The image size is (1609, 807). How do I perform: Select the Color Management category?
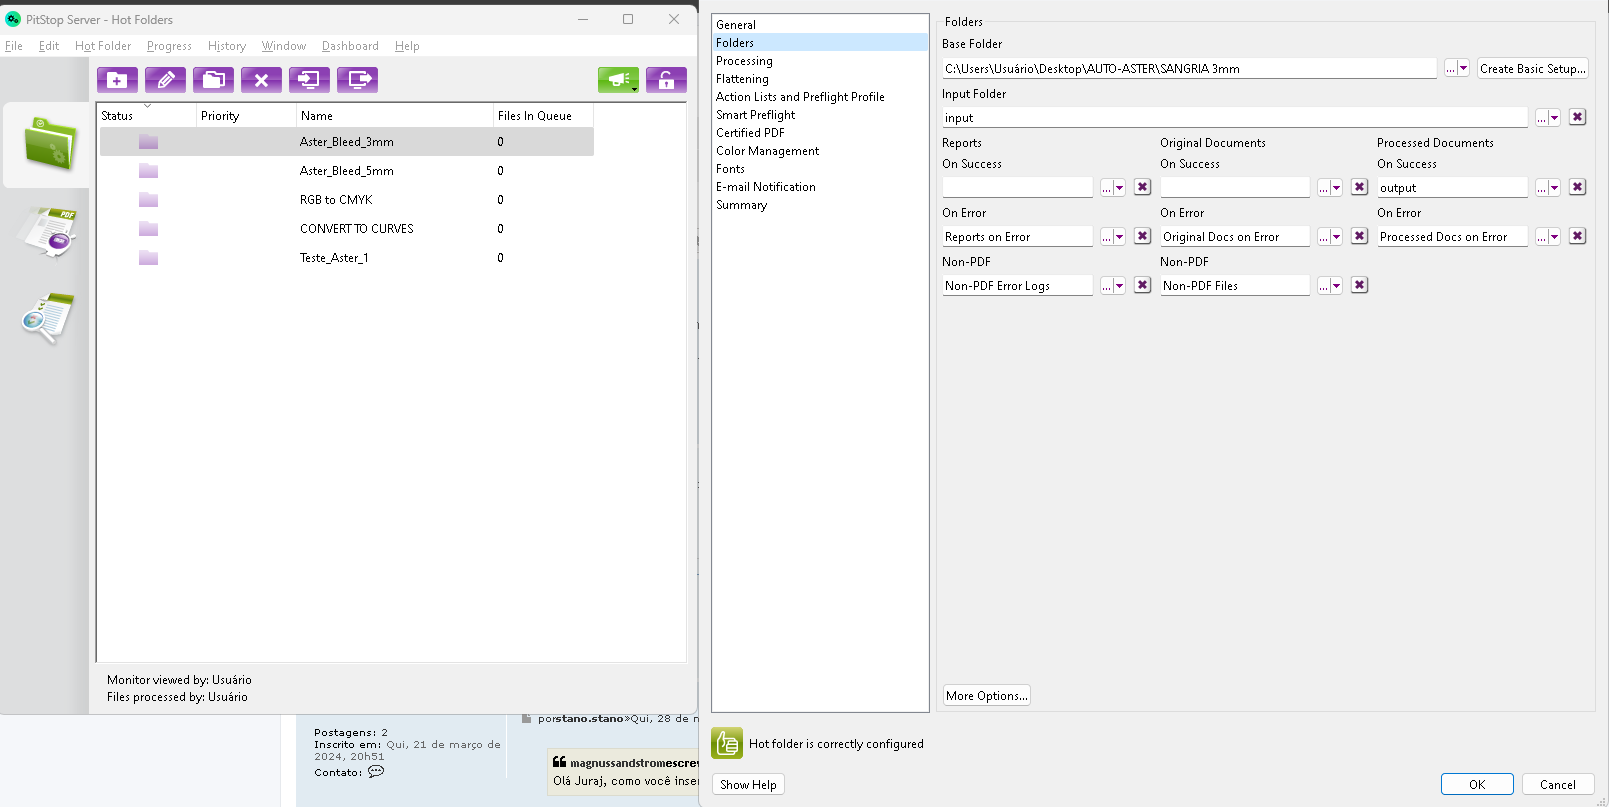pyautogui.click(x=820, y=151)
